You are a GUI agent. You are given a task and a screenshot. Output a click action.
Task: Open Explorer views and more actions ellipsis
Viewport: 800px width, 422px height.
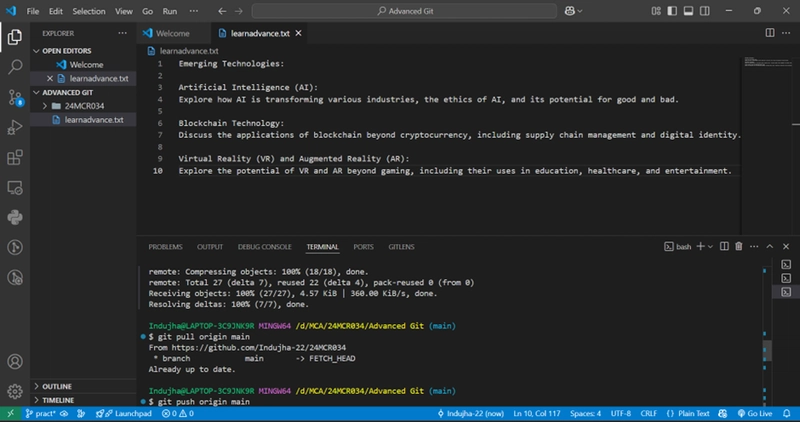click(x=122, y=33)
